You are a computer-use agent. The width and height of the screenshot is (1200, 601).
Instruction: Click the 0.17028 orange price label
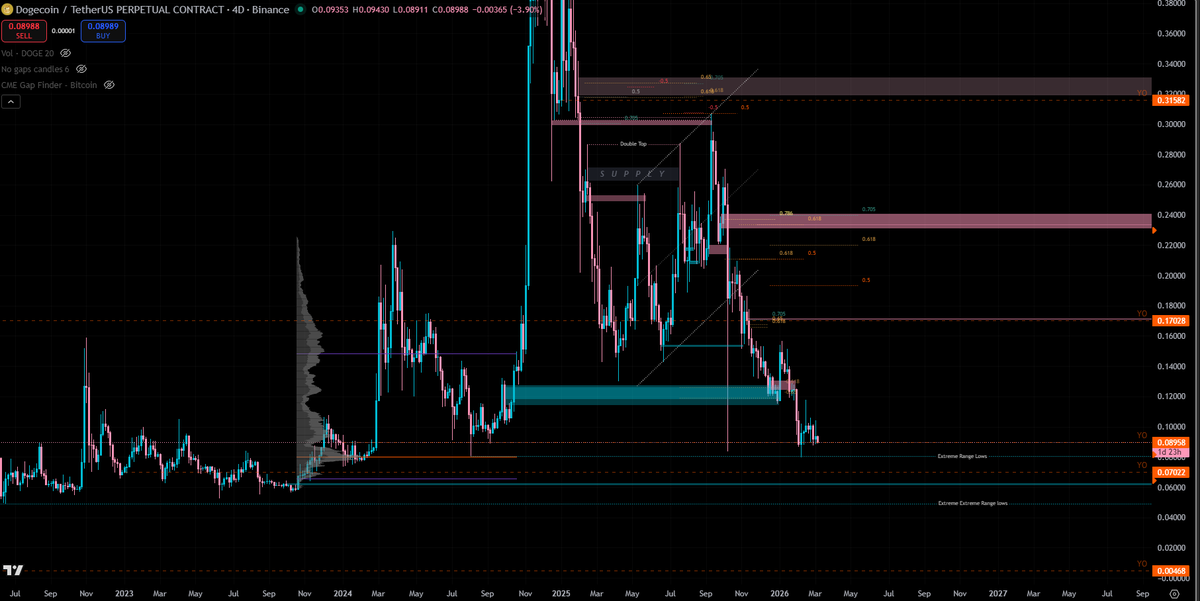coord(1170,321)
